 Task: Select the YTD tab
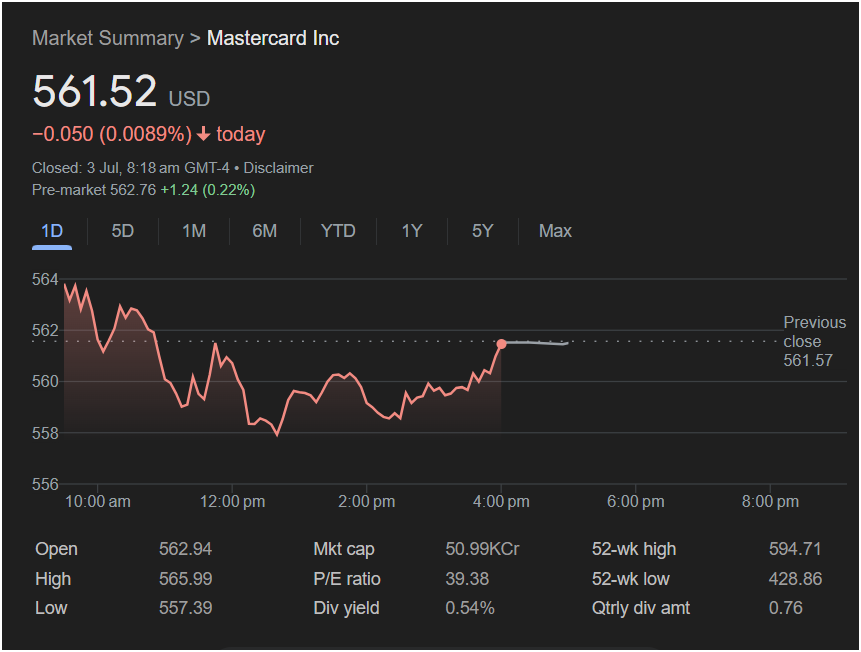[338, 231]
